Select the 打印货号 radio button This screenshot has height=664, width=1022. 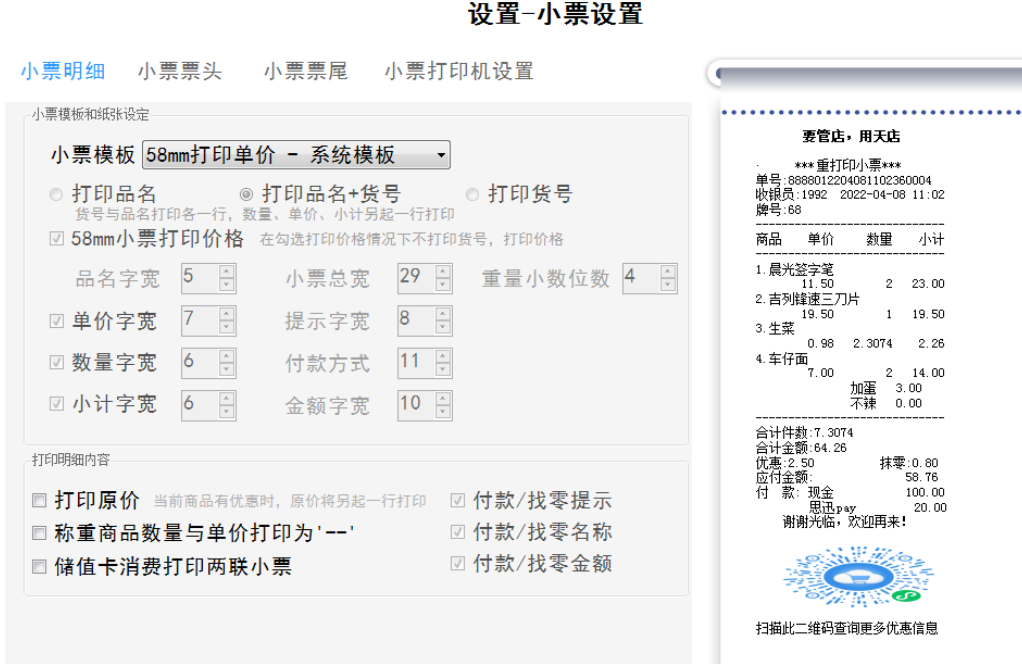473,195
